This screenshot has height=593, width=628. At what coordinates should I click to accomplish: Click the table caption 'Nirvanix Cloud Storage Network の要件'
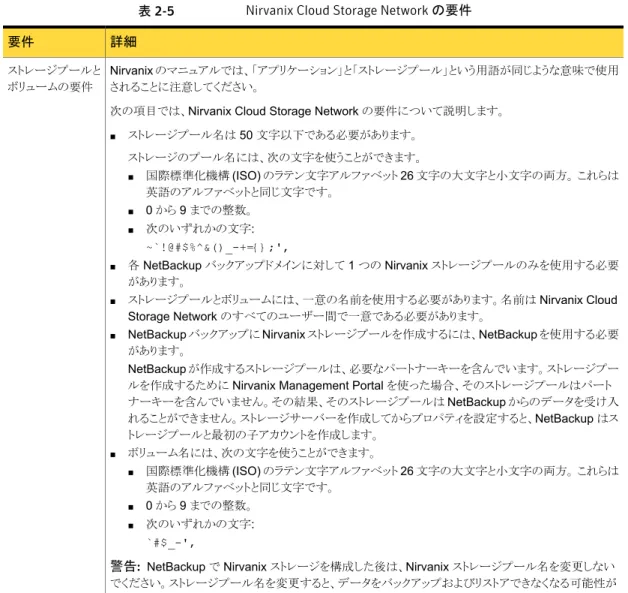(x=358, y=10)
